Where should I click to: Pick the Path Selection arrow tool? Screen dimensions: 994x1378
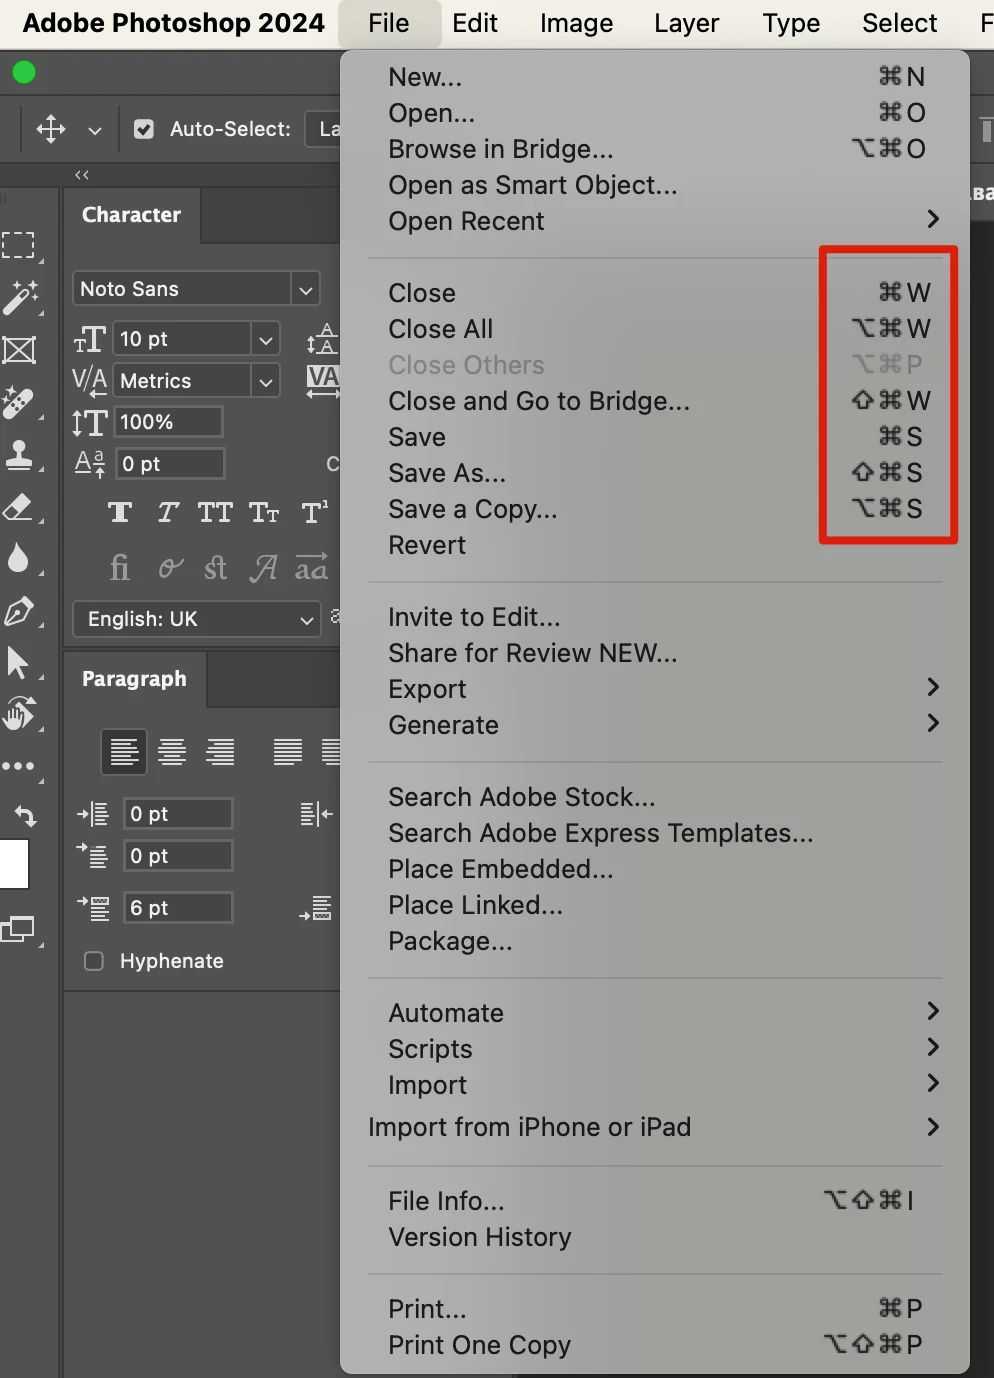18,662
